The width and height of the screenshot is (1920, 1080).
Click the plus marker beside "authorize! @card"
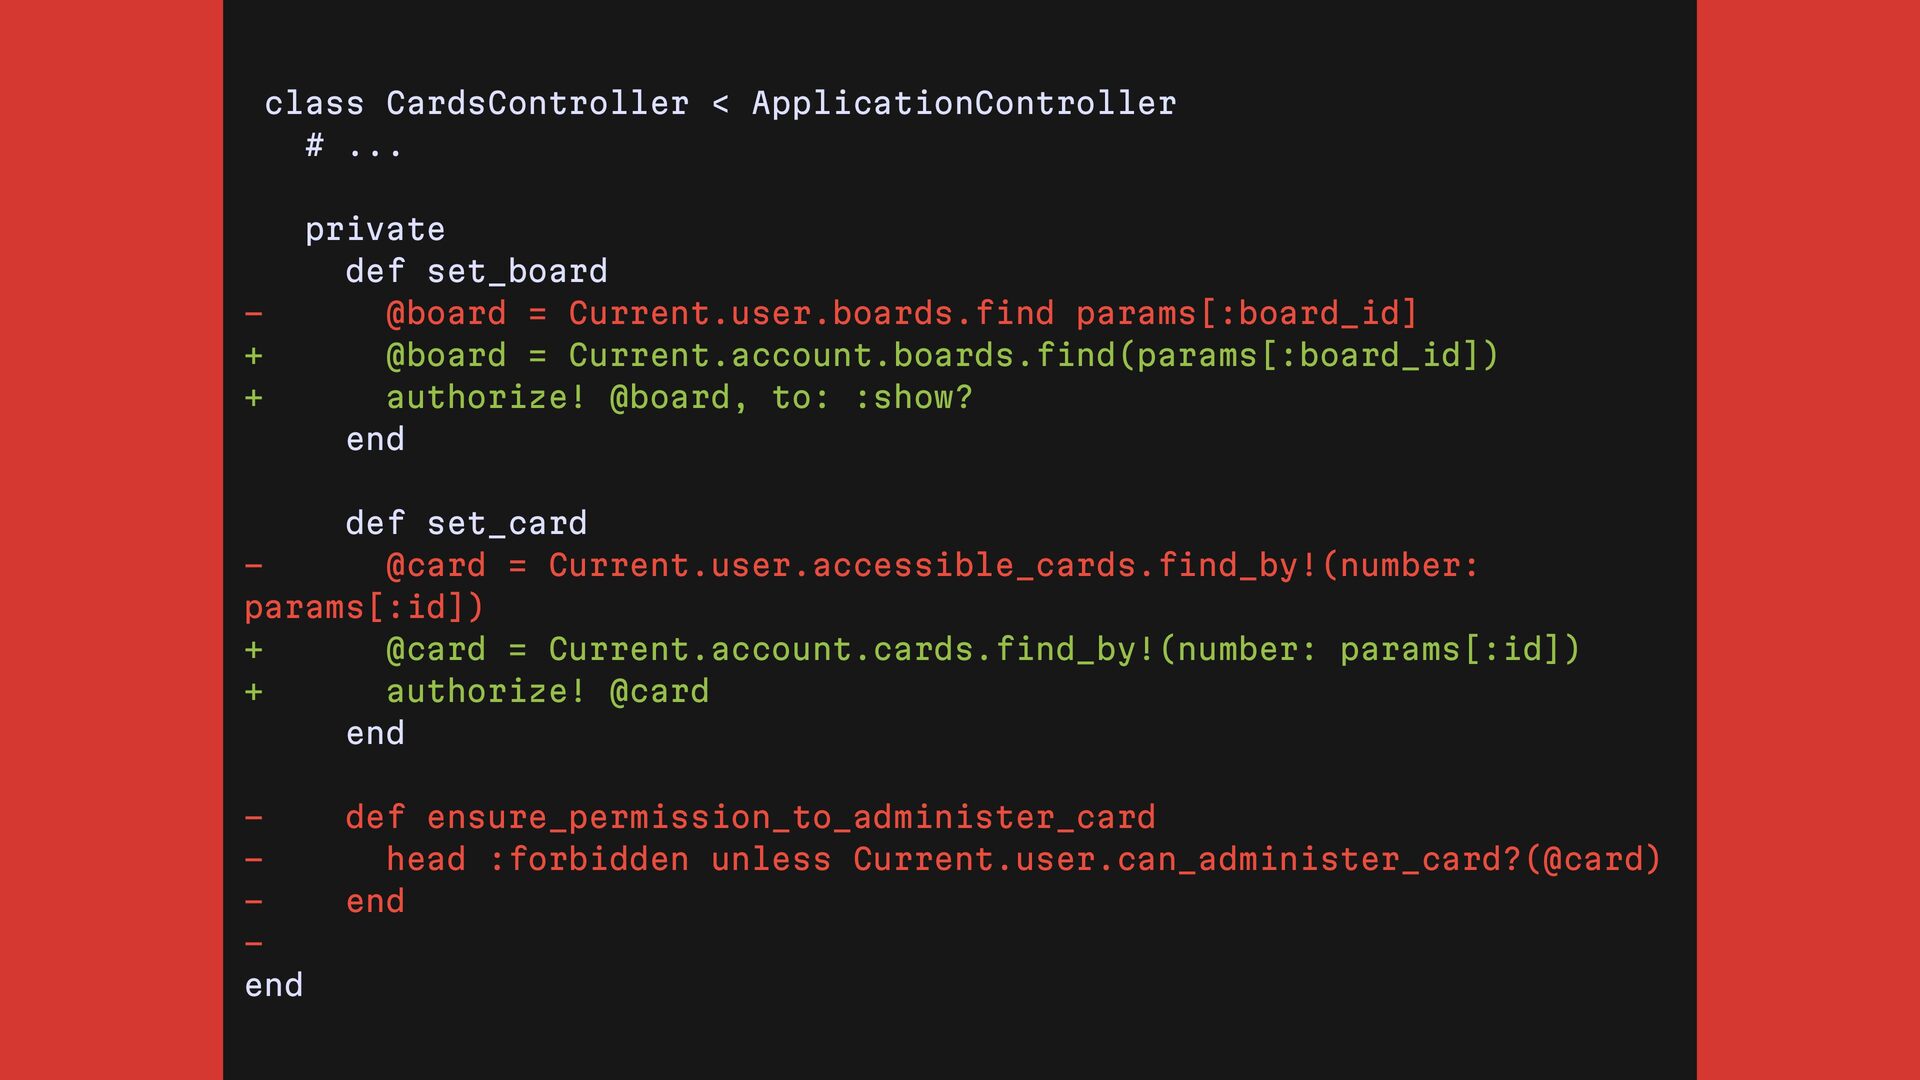(x=254, y=692)
